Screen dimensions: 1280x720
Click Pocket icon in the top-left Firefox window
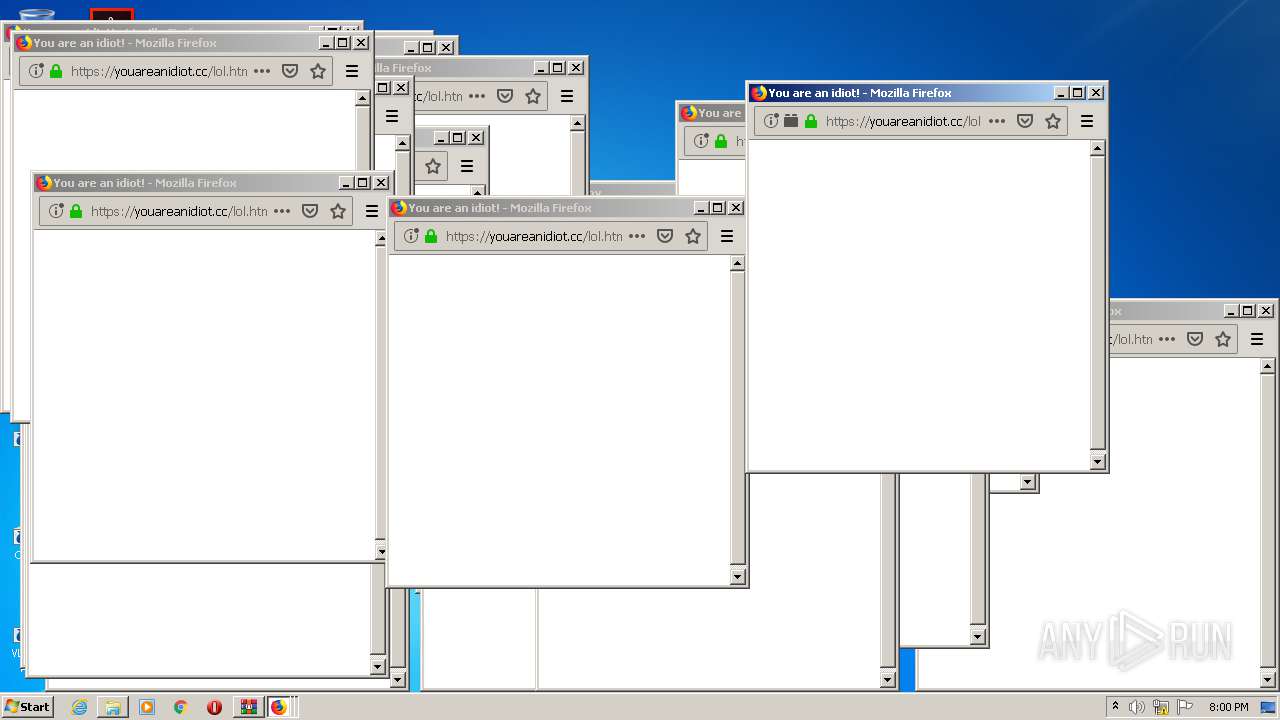290,71
